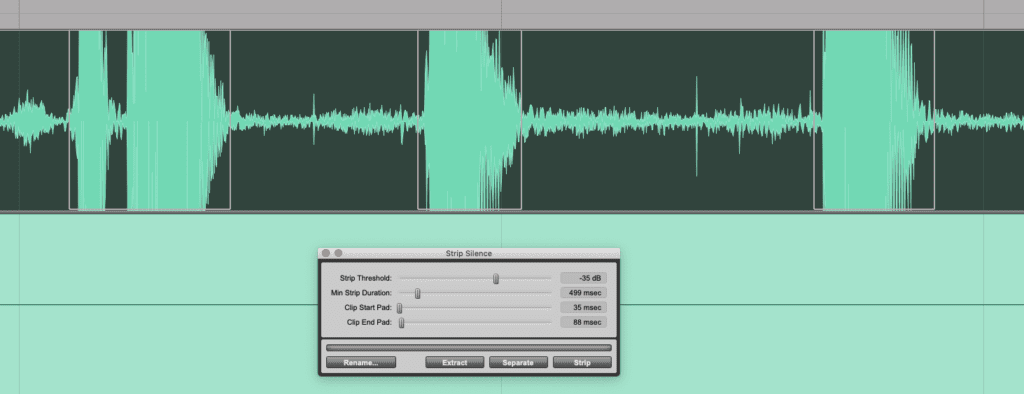Image resolution: width=1024 pixels, height=394 pixels.
Task: Click the 499 msec duration value field
Action: [583, 293]
